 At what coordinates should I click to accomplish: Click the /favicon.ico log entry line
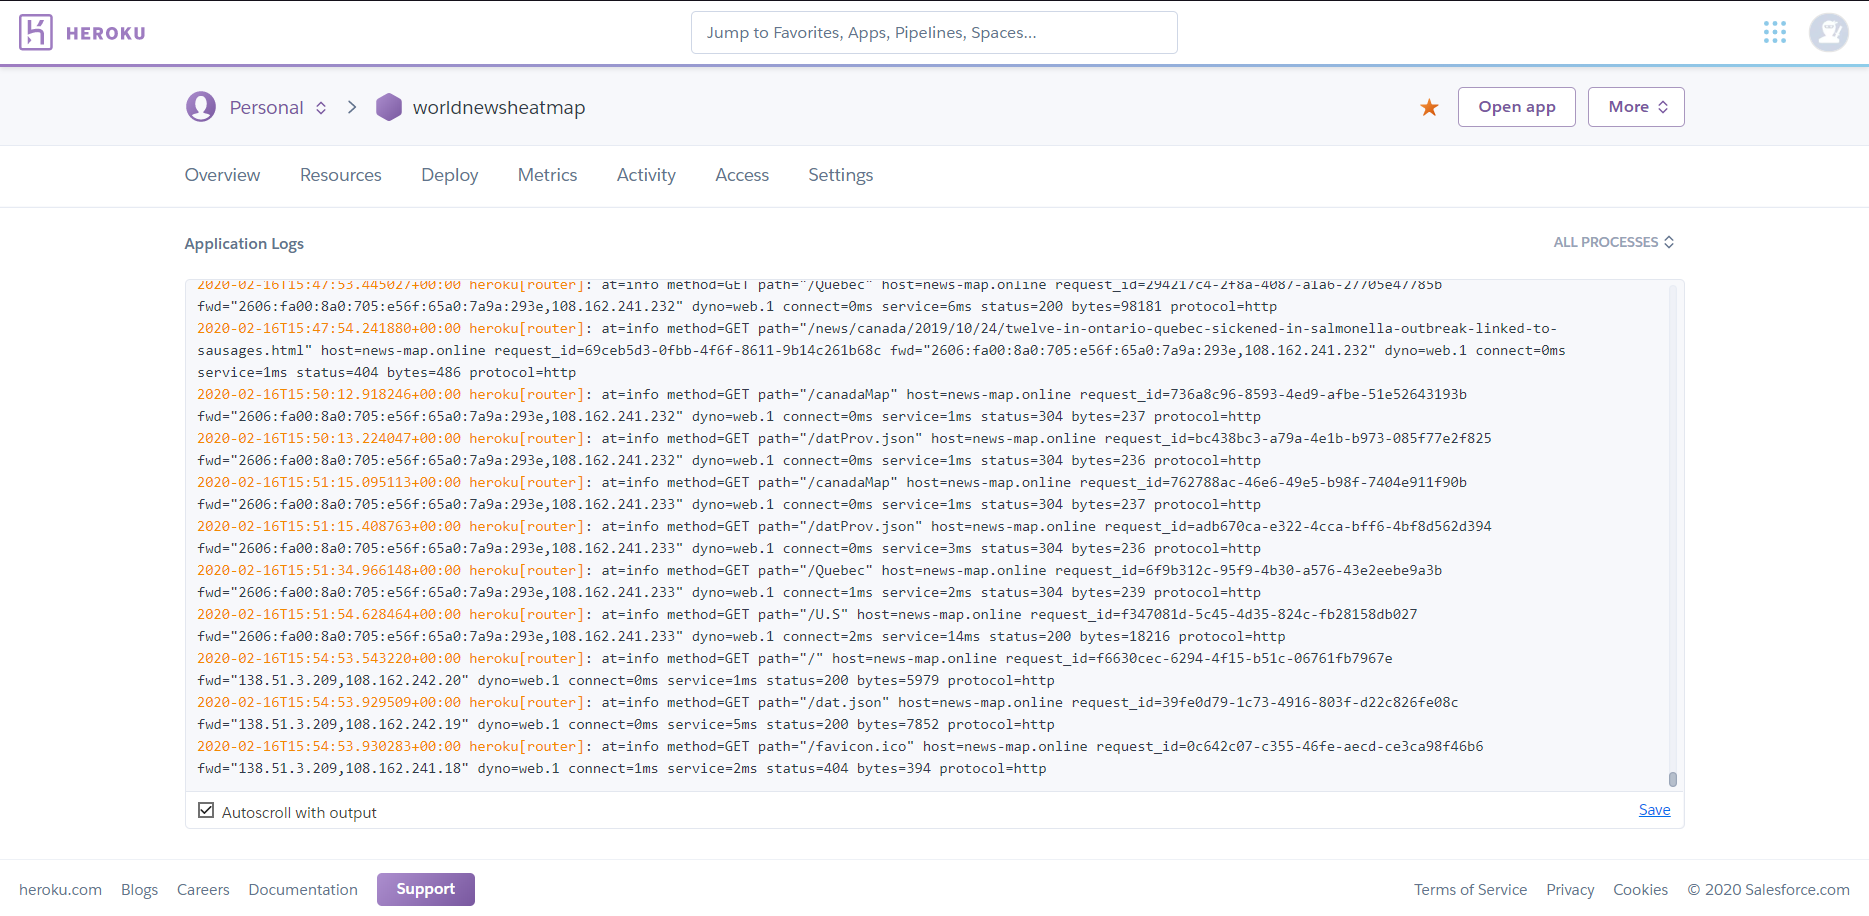coord(840,757)
